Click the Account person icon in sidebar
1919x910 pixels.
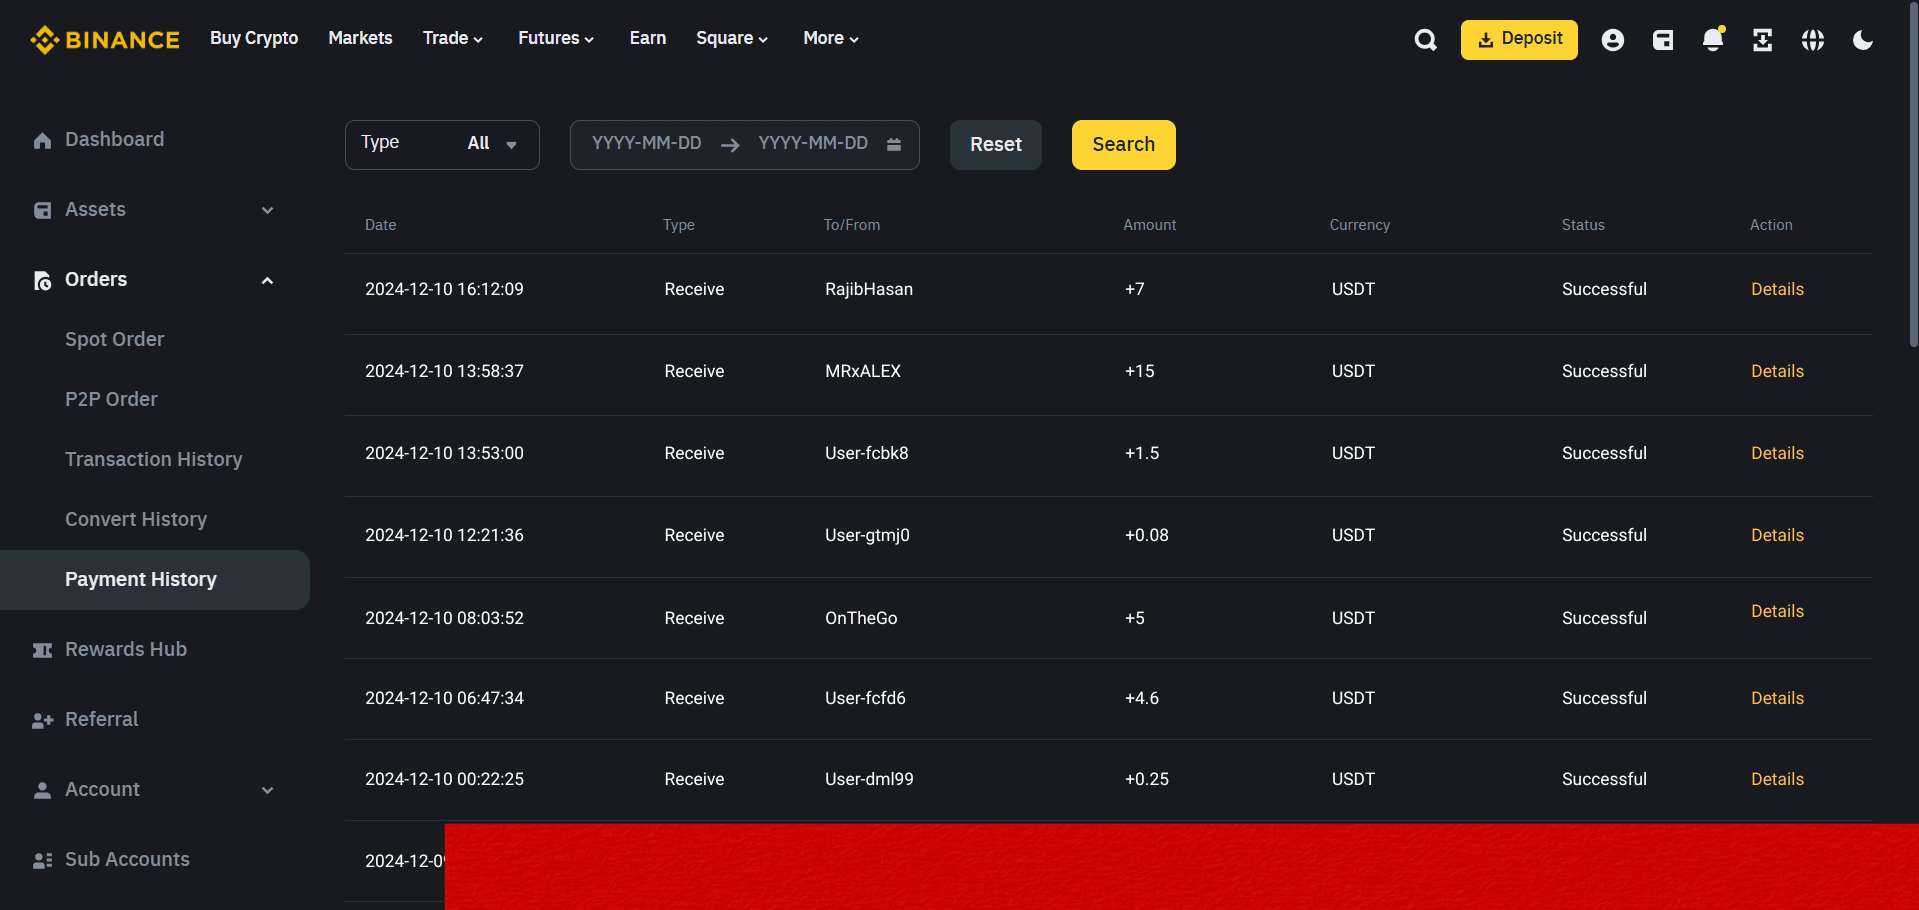[x=42, y=791]
